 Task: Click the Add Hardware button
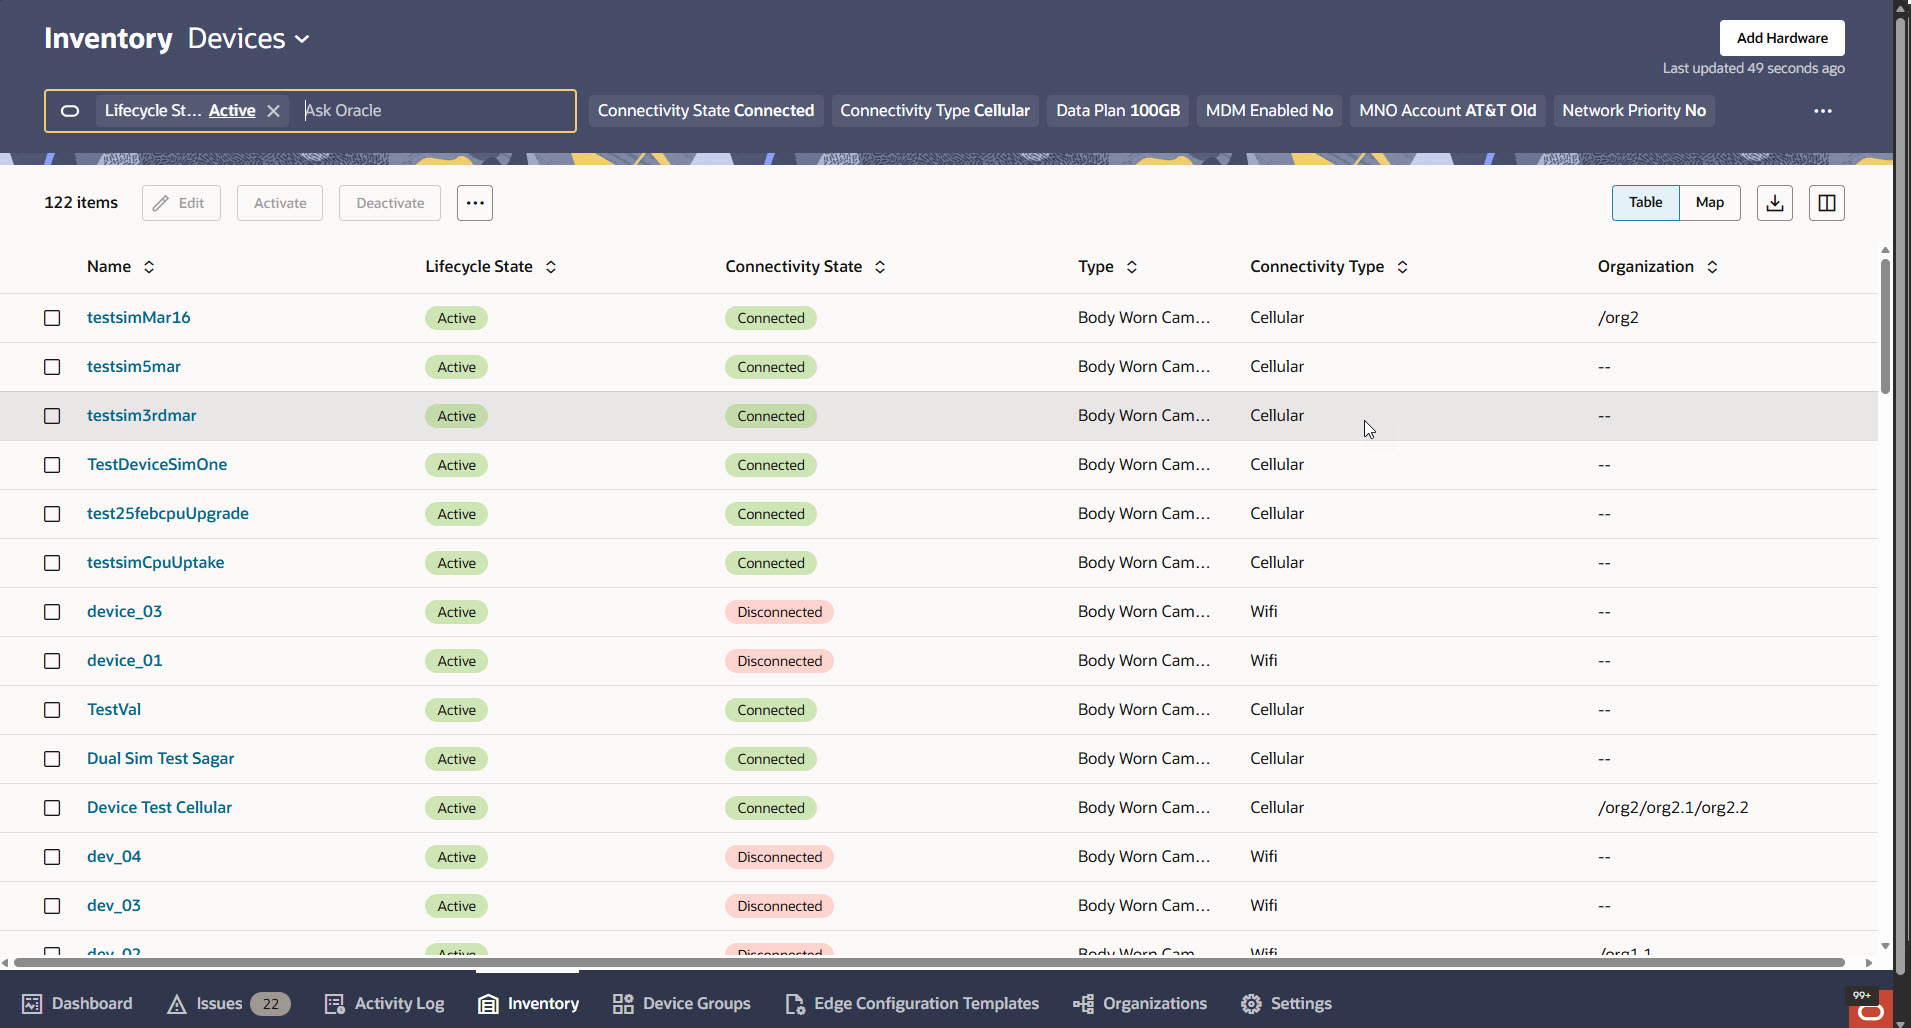click(1782, 38)
